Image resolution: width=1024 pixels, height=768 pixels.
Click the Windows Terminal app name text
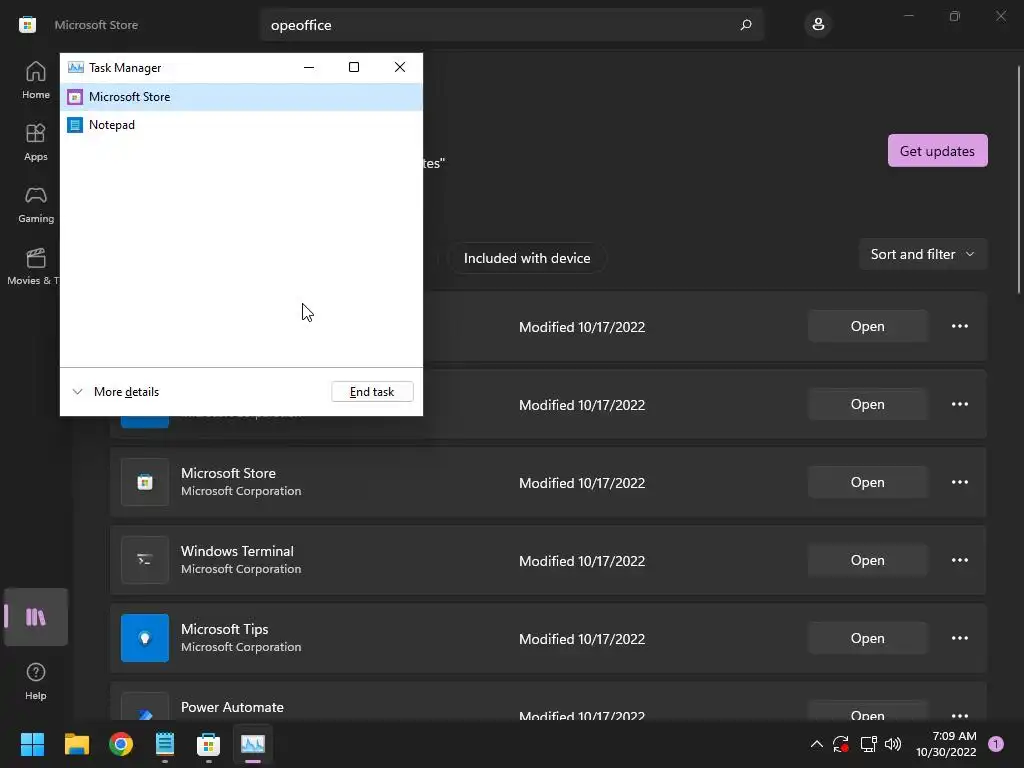pos(237,551)
